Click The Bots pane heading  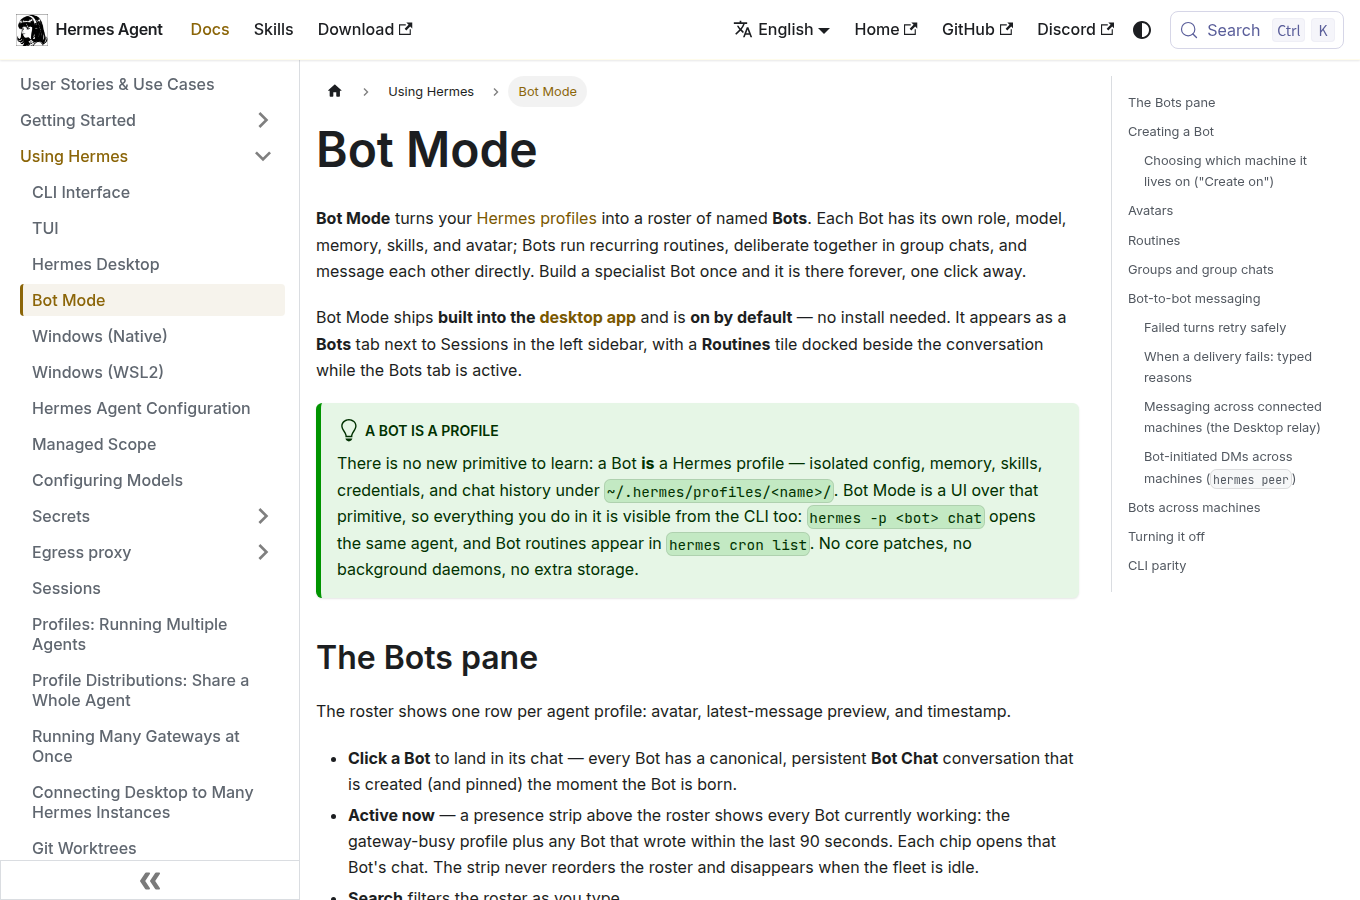click(428, 657)
